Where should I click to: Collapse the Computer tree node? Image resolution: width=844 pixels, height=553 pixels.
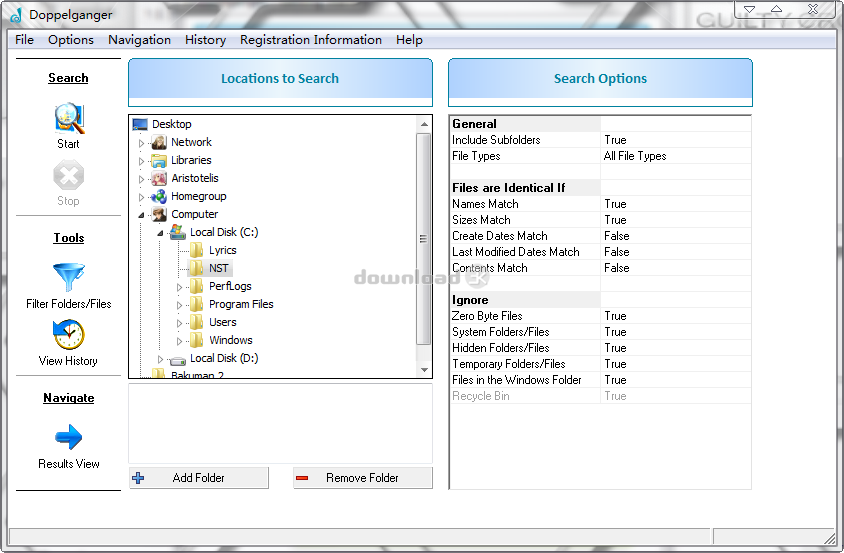141,215
